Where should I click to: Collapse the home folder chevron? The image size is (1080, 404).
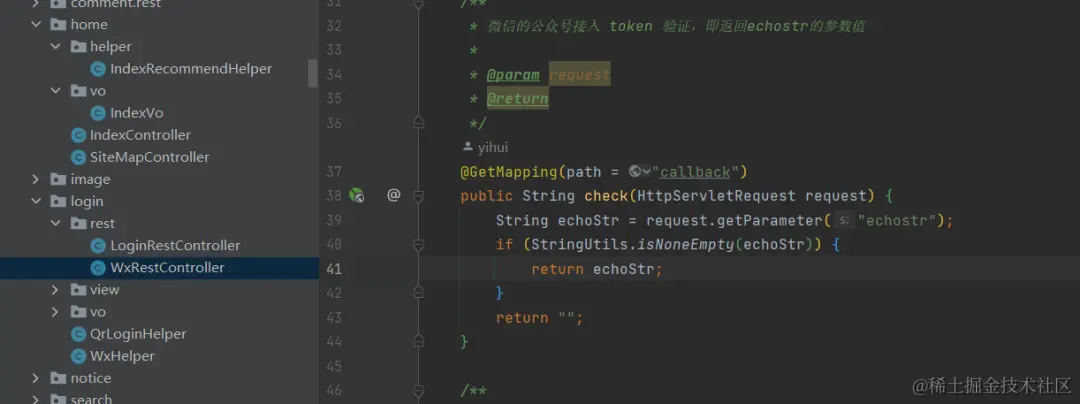(36, 25)
